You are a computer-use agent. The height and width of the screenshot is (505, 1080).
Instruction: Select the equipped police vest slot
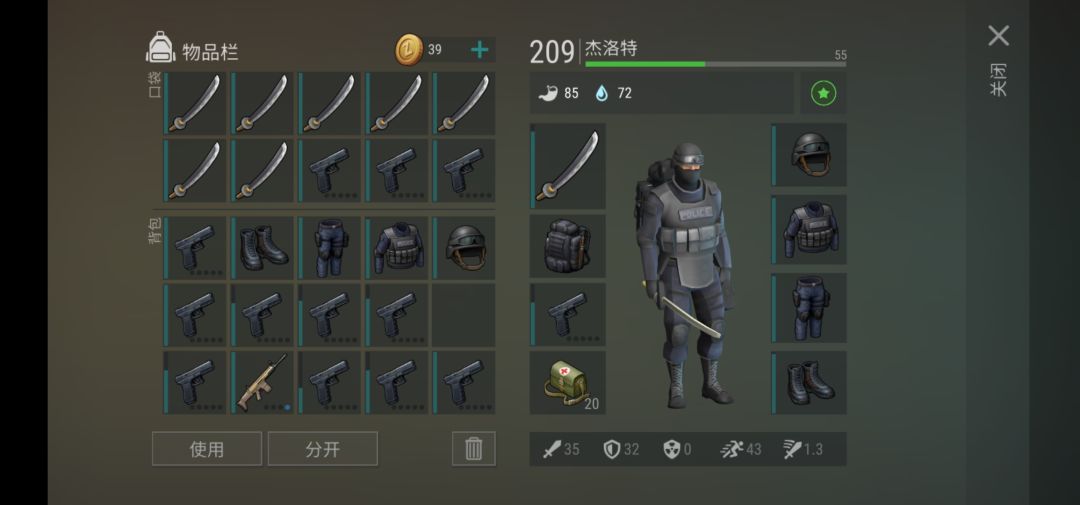809,229
